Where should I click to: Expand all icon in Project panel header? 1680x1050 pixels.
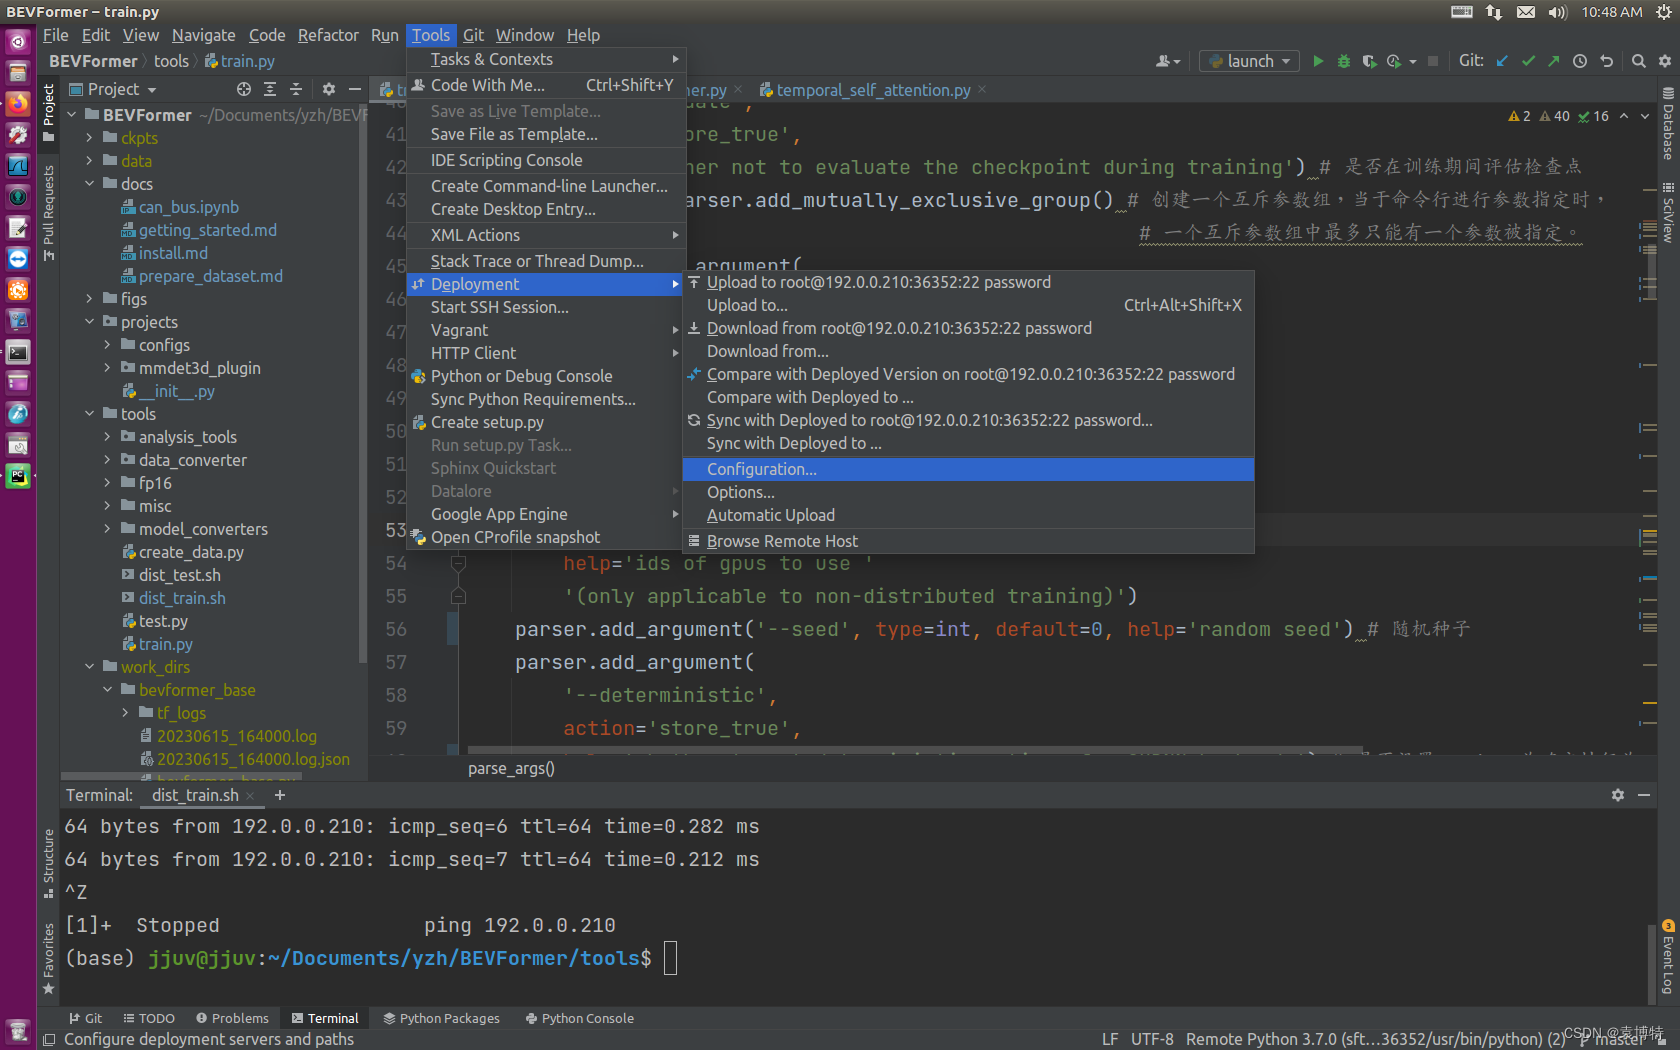pyautogui.click(x=270, y=89)
